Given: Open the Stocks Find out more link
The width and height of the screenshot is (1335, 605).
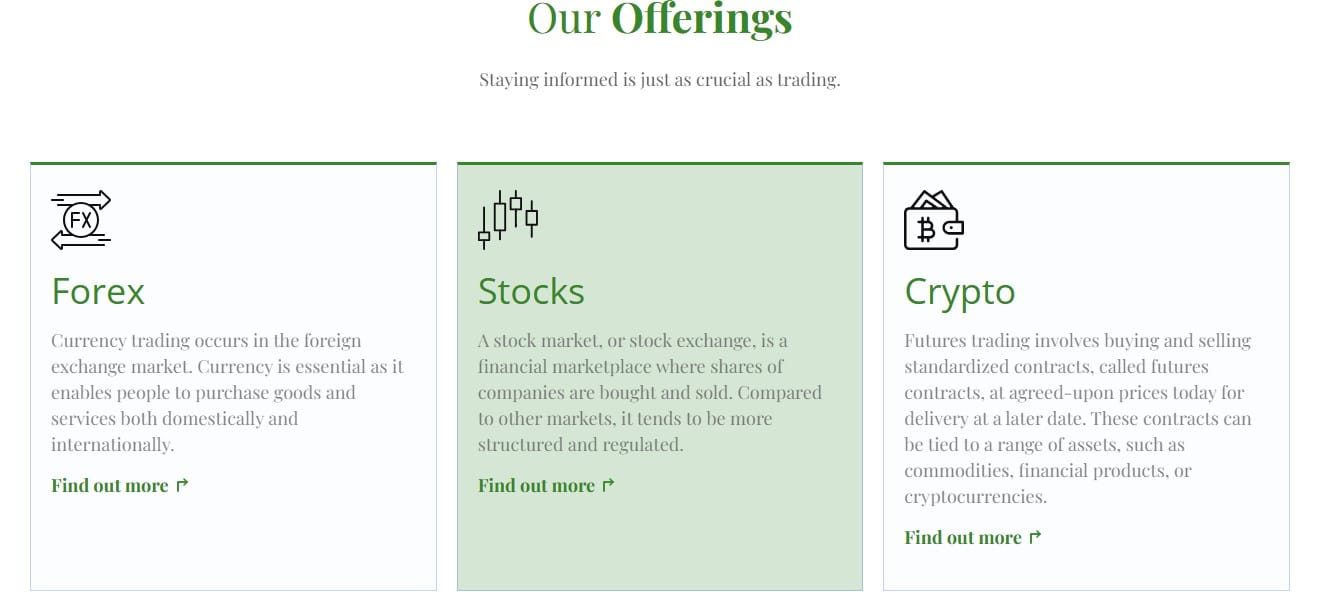Looking at the screenshot, I should (537, 485).
